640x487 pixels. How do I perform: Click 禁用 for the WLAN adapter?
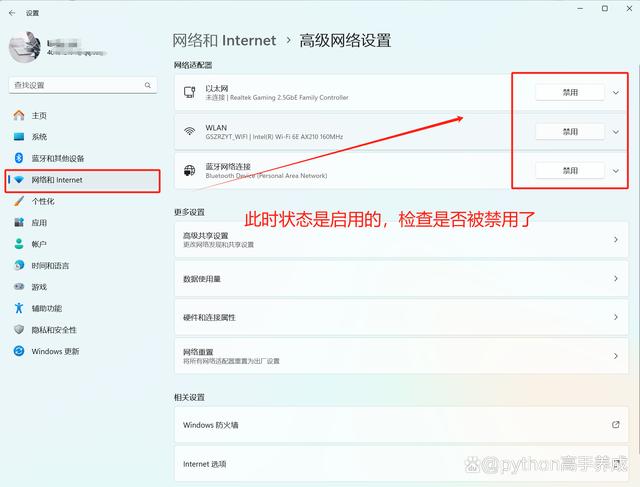pos(570,132)
